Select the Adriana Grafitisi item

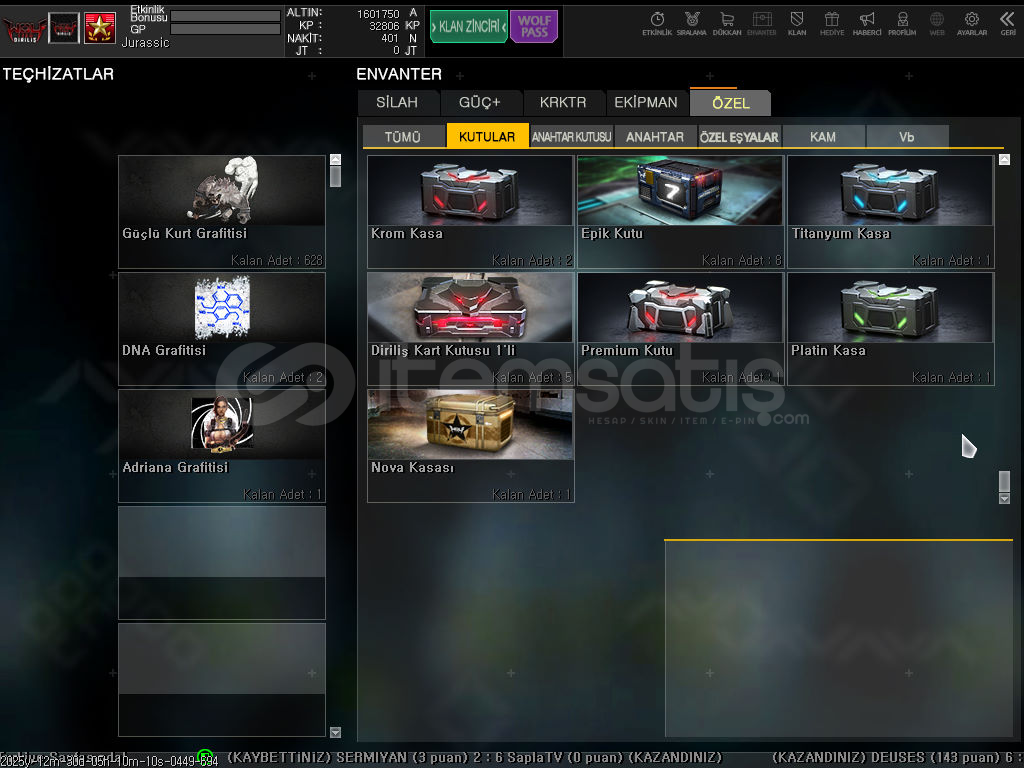click(221, 445)
